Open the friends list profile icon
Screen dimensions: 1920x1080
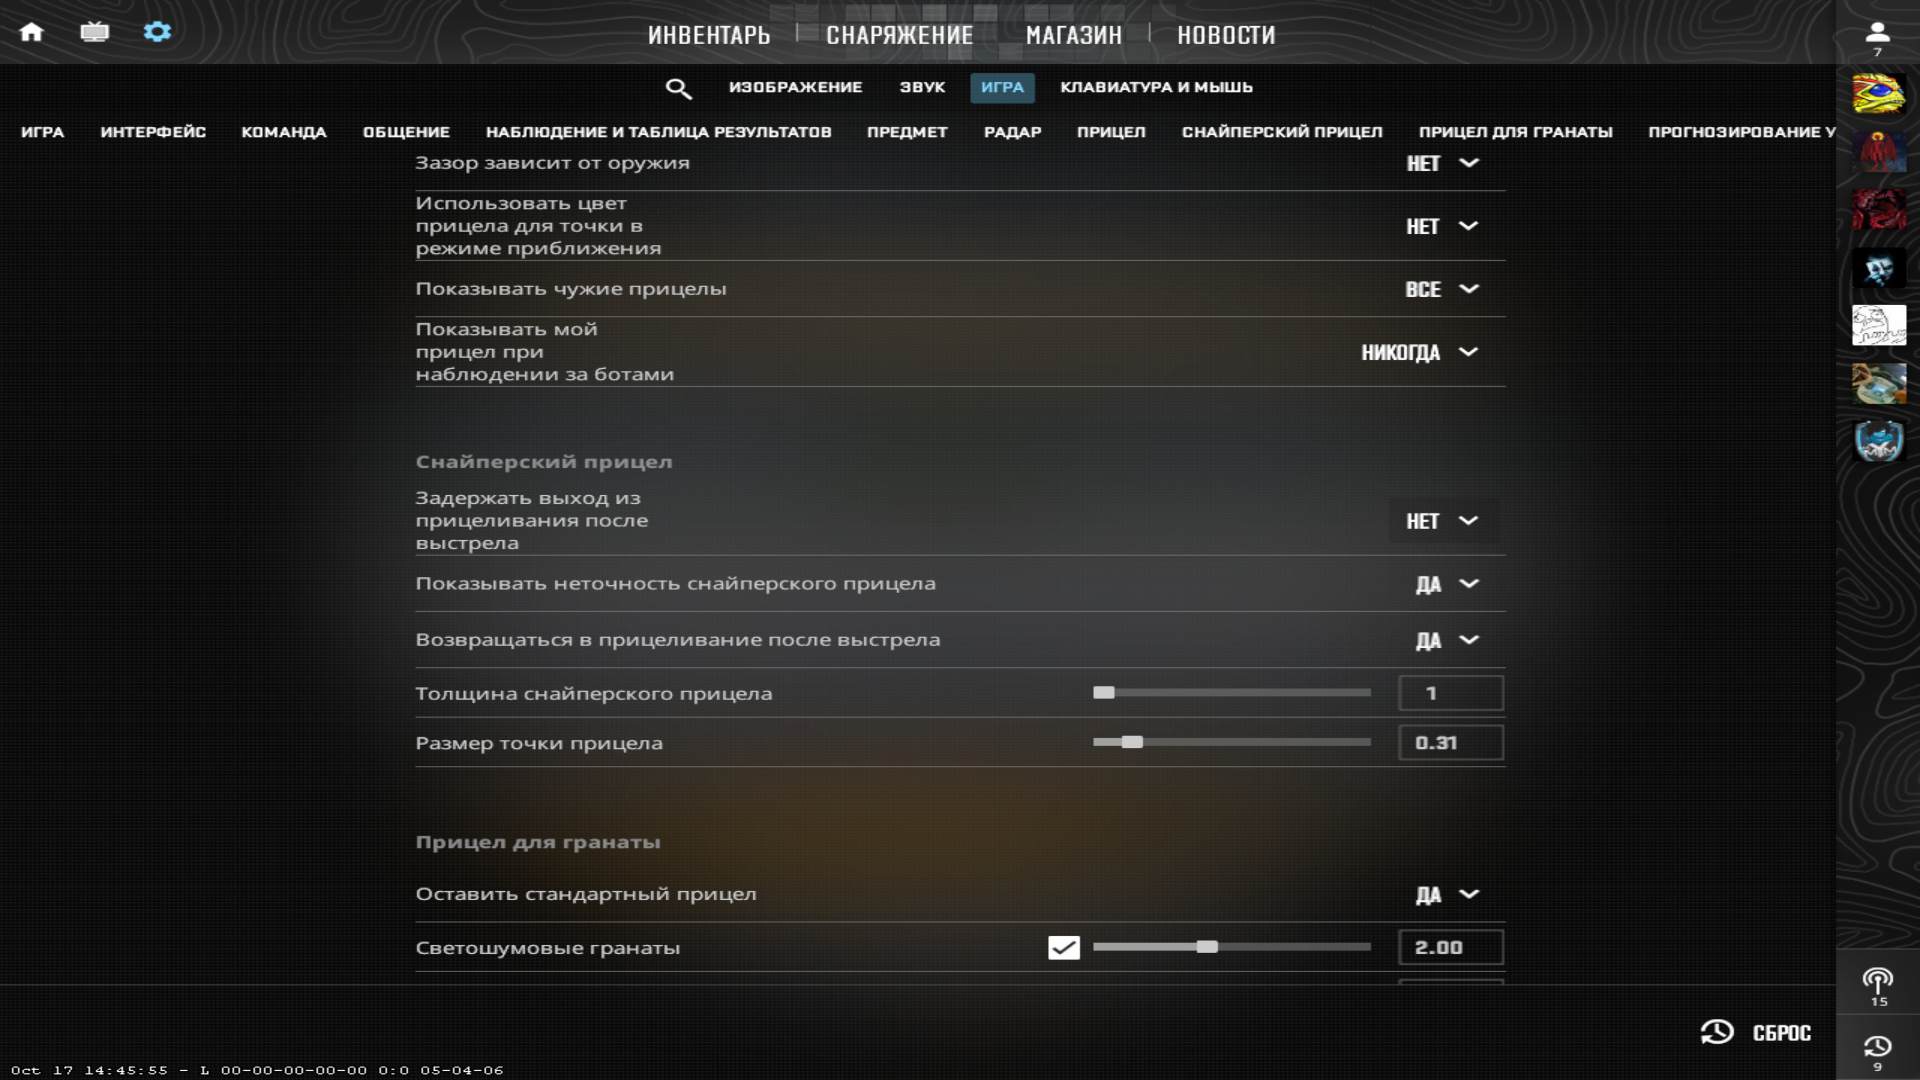(x=1877, y=33)
